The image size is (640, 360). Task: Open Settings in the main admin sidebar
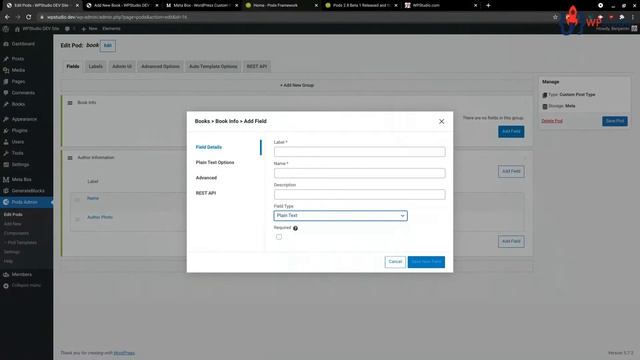coord(20,164)
